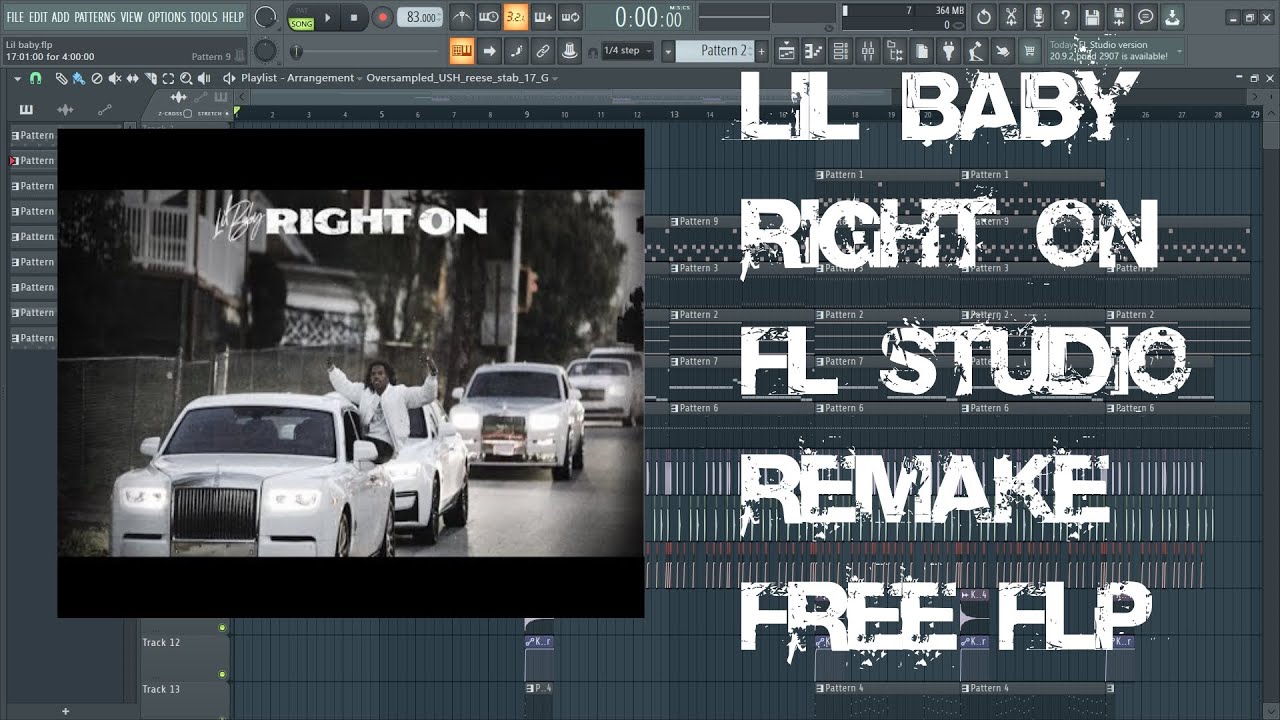The width and height of the screenshot is (1280, 720).
Task: Toggle auto-scrolling arrow button
Action: pyautogui.click(x=489, y=50)
